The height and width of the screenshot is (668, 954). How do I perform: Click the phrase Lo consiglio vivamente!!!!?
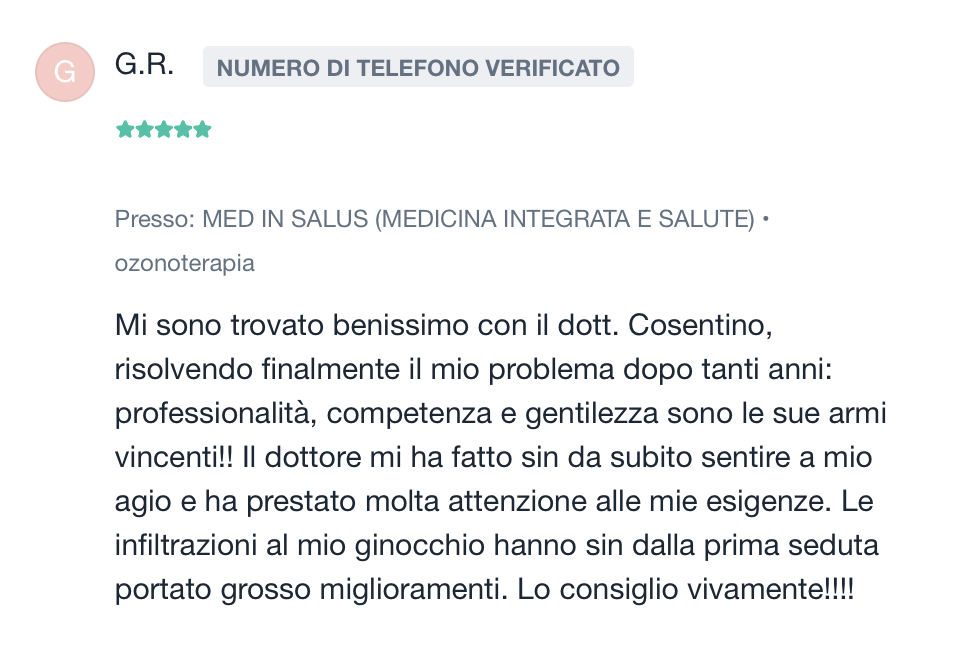pyautogui.click(x=686, y=589)
